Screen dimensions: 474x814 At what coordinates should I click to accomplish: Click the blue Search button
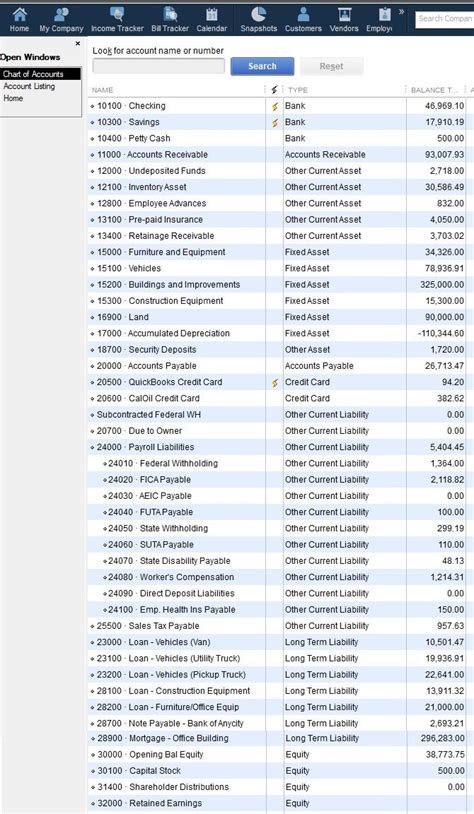(x=262, y=66)
